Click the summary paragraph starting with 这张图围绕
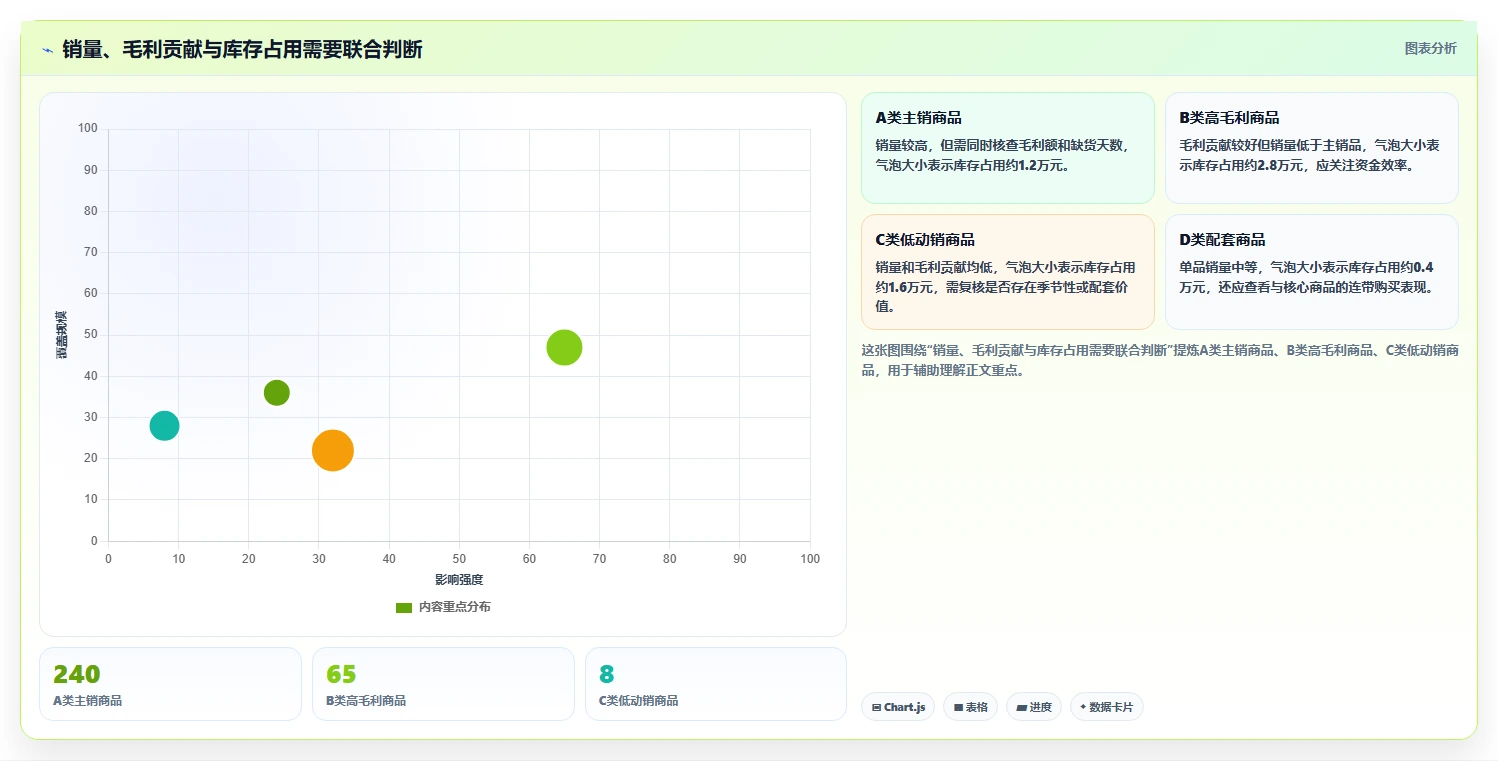 pos(1160,360)
